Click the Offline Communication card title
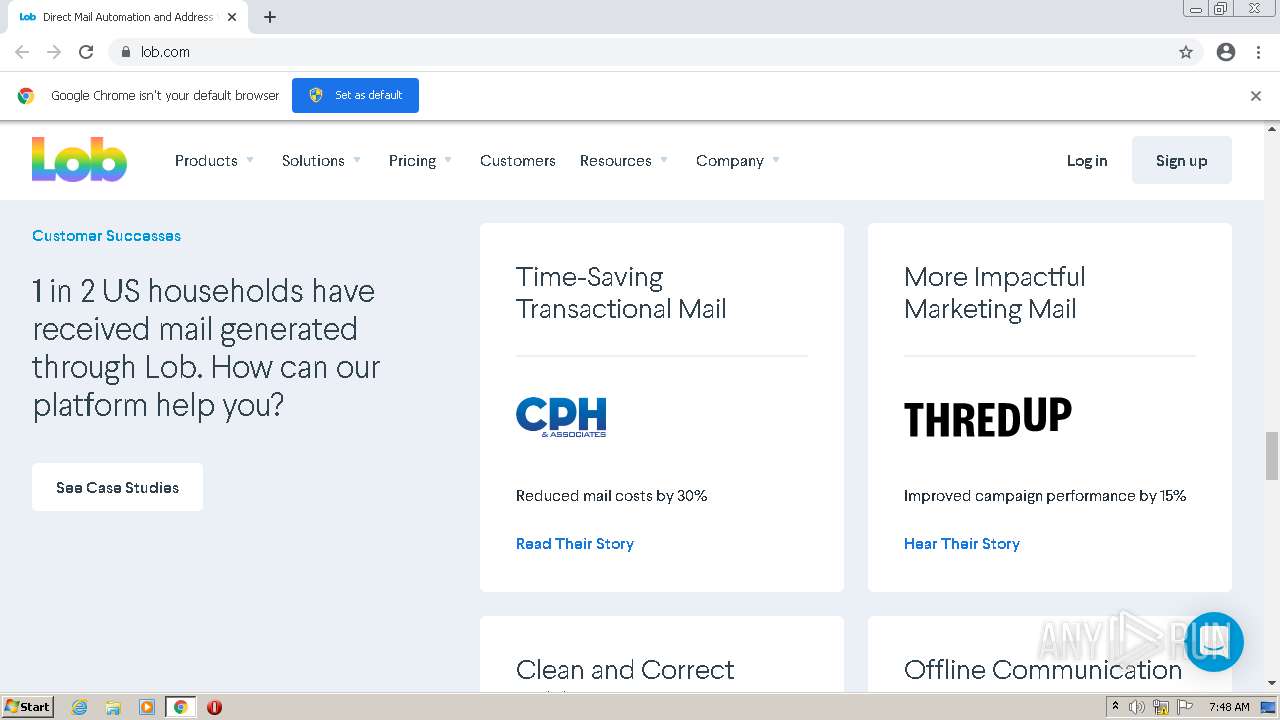Image resolution: width=1280 pixels, height=720 pixels. pos(1043,670)
